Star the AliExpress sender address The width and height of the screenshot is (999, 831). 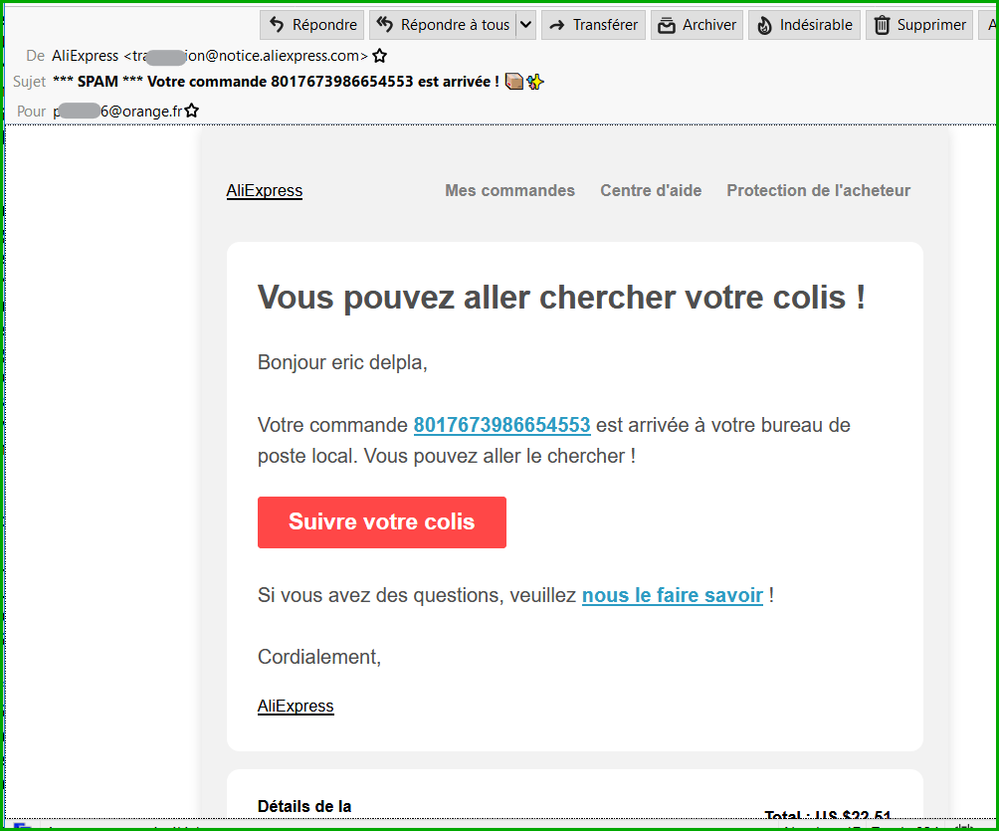pyautogui.click(x=380, y=56)
